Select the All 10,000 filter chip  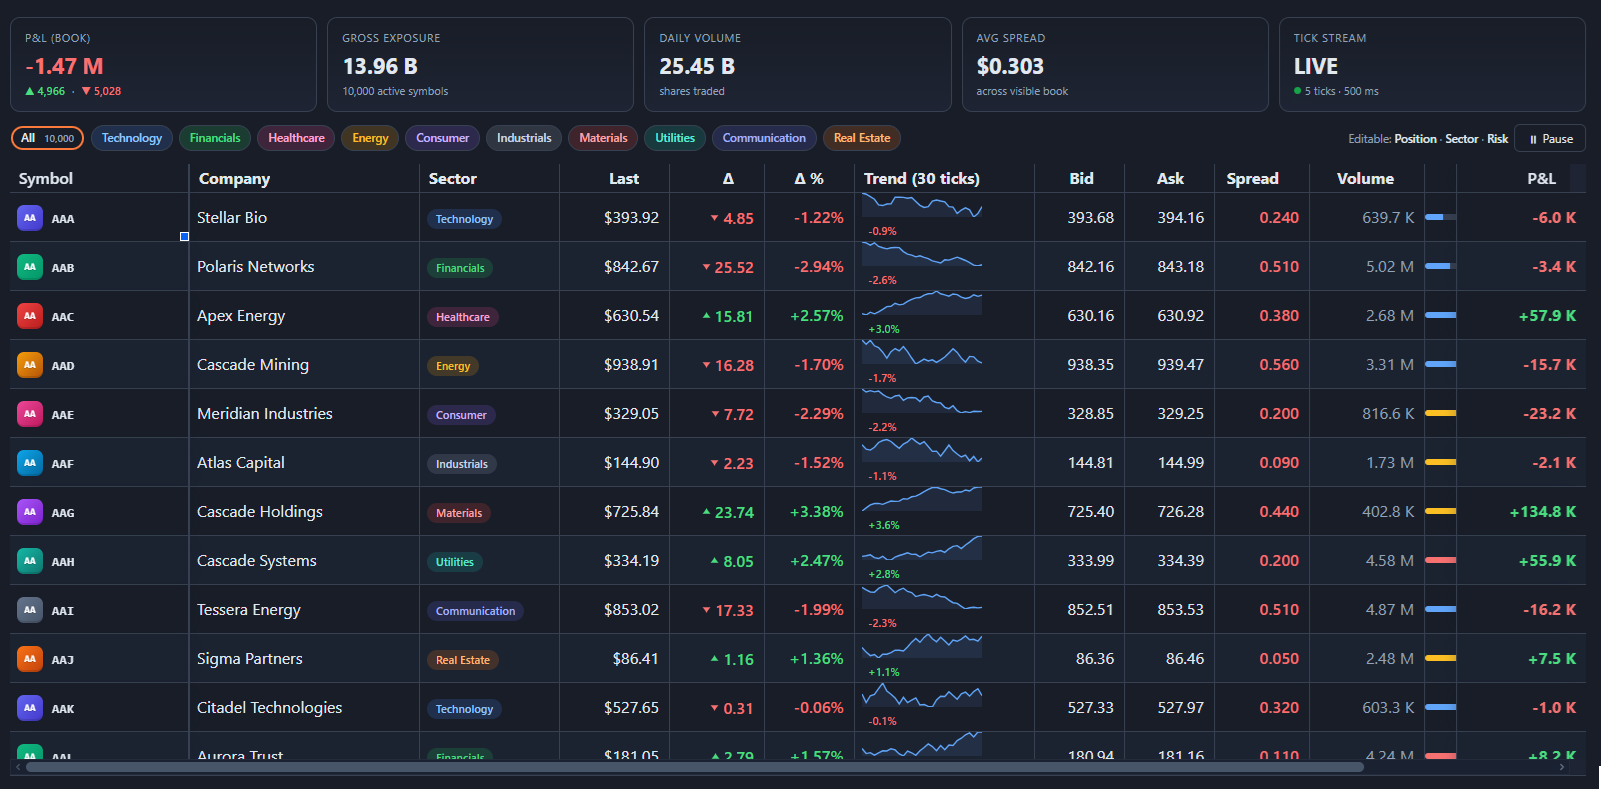[47, 138]
